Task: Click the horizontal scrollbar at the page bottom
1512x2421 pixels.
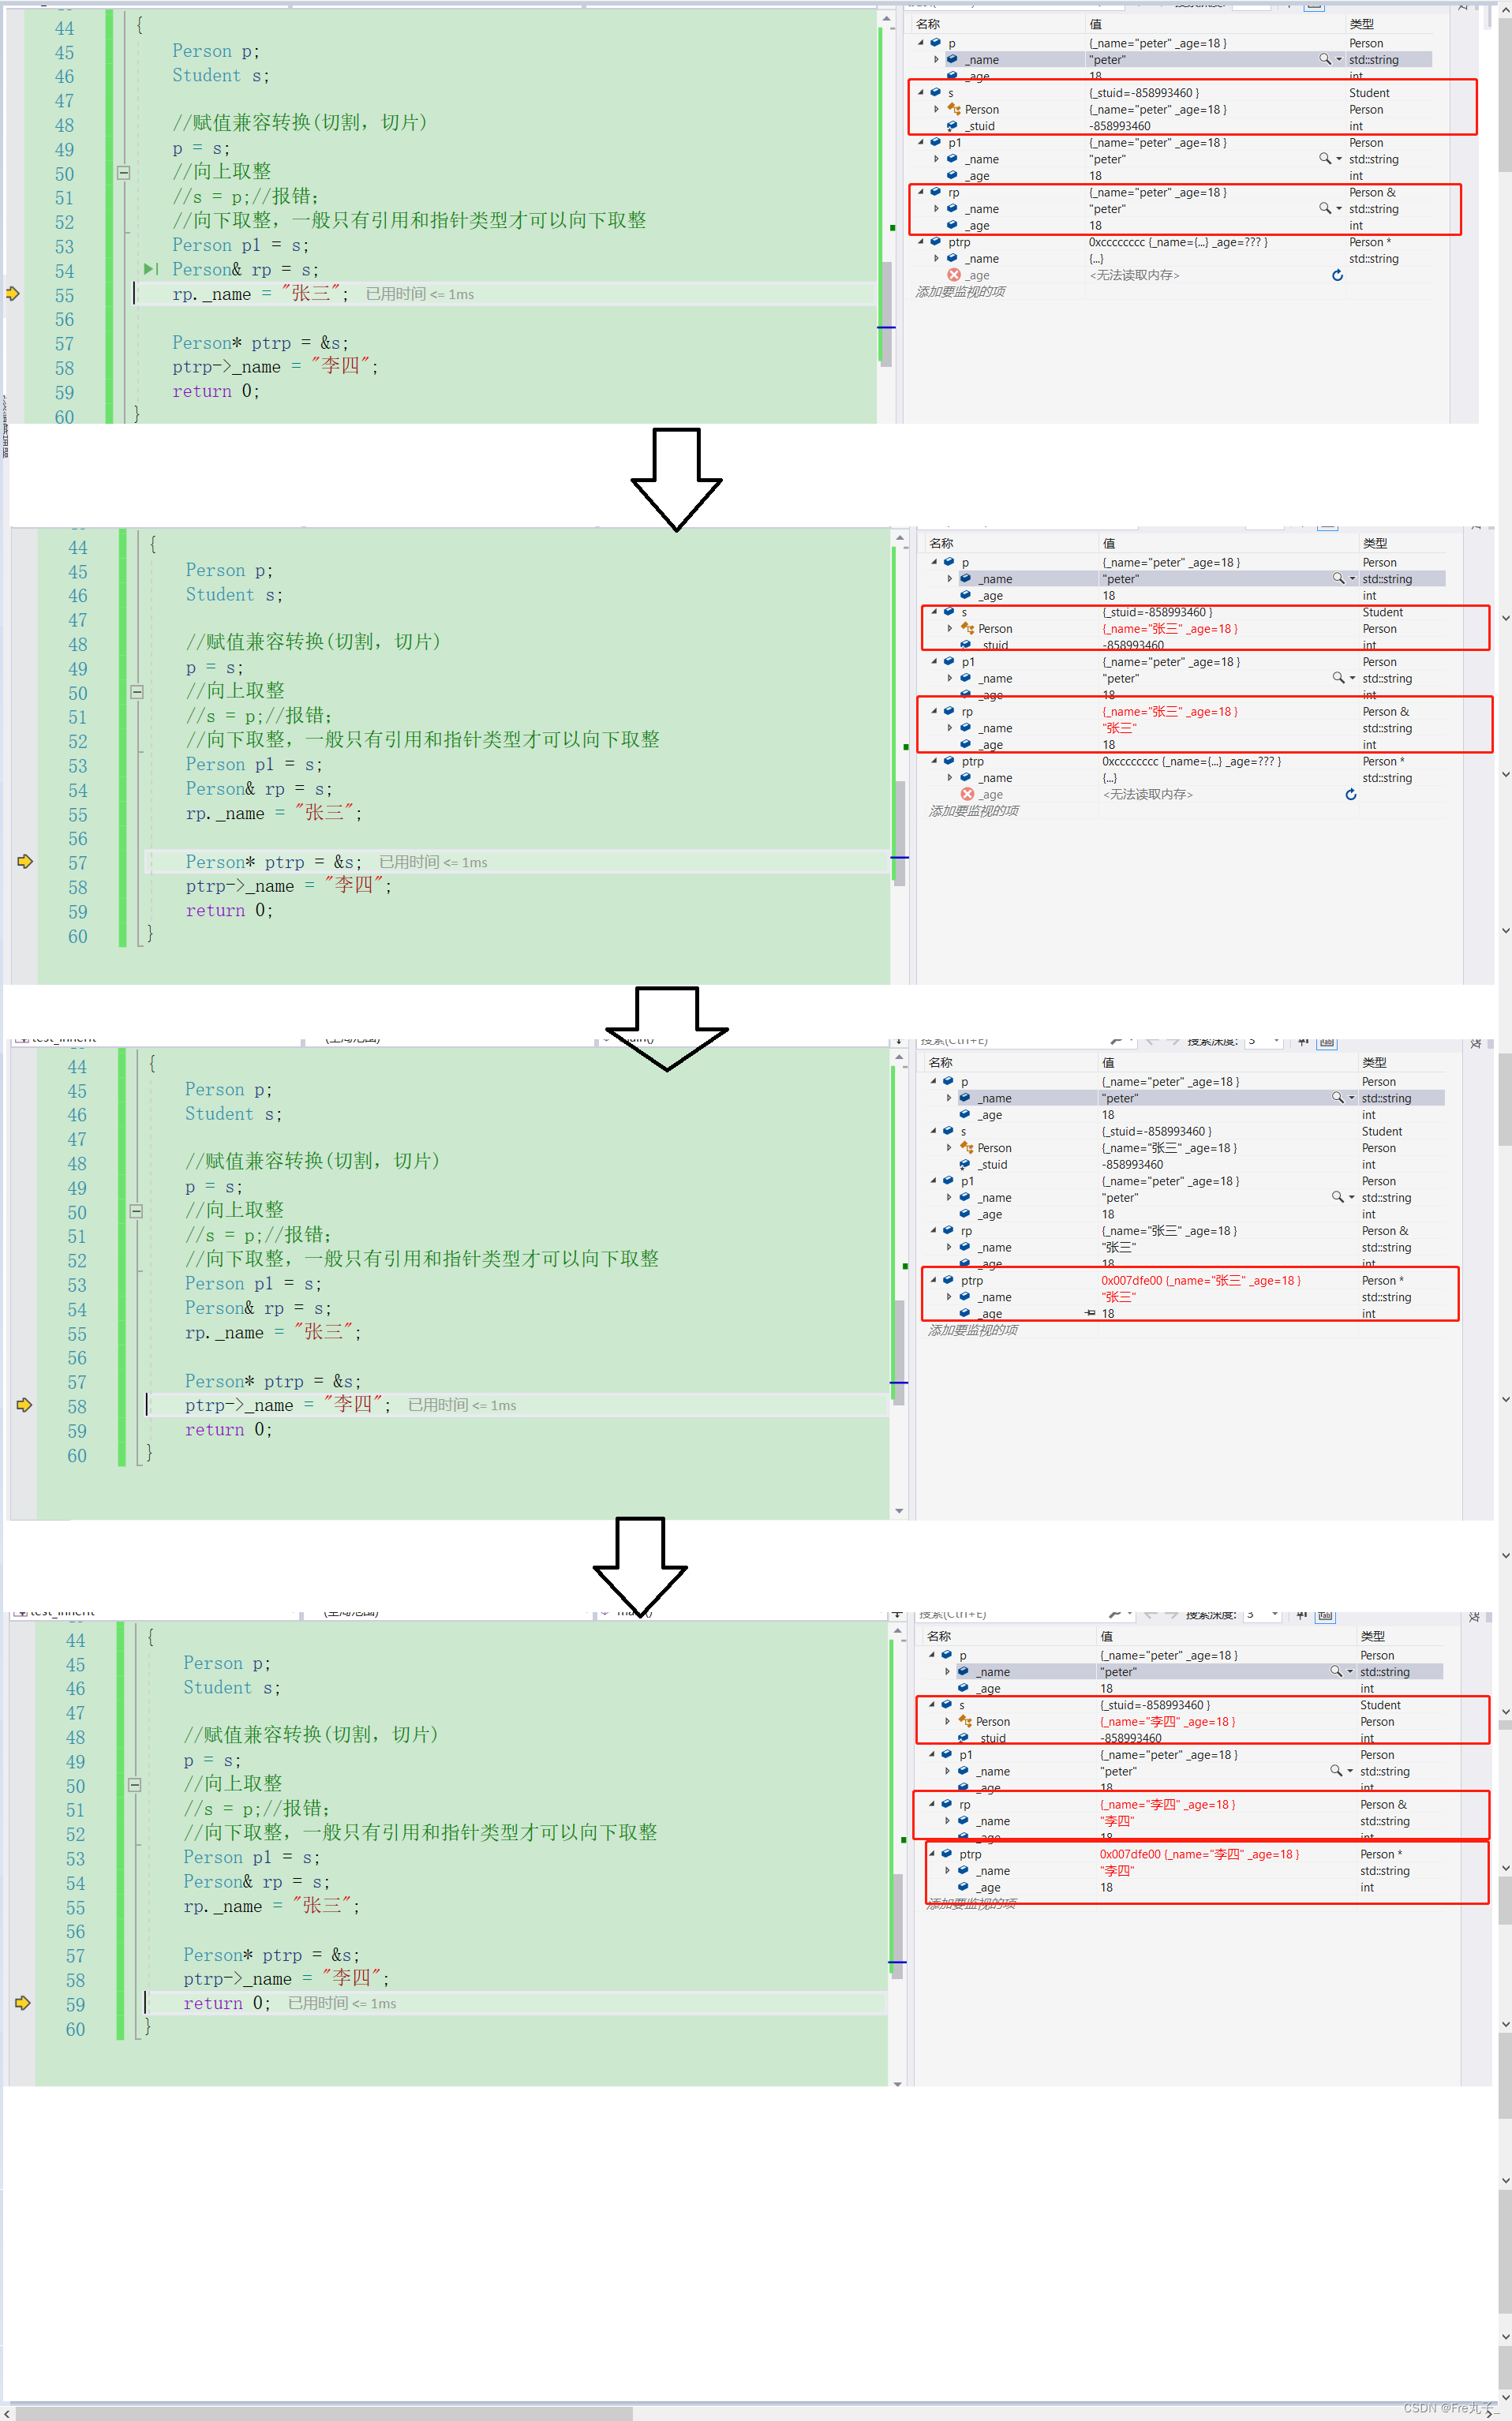Action: pyautogui.click(x=324, y=2413)
